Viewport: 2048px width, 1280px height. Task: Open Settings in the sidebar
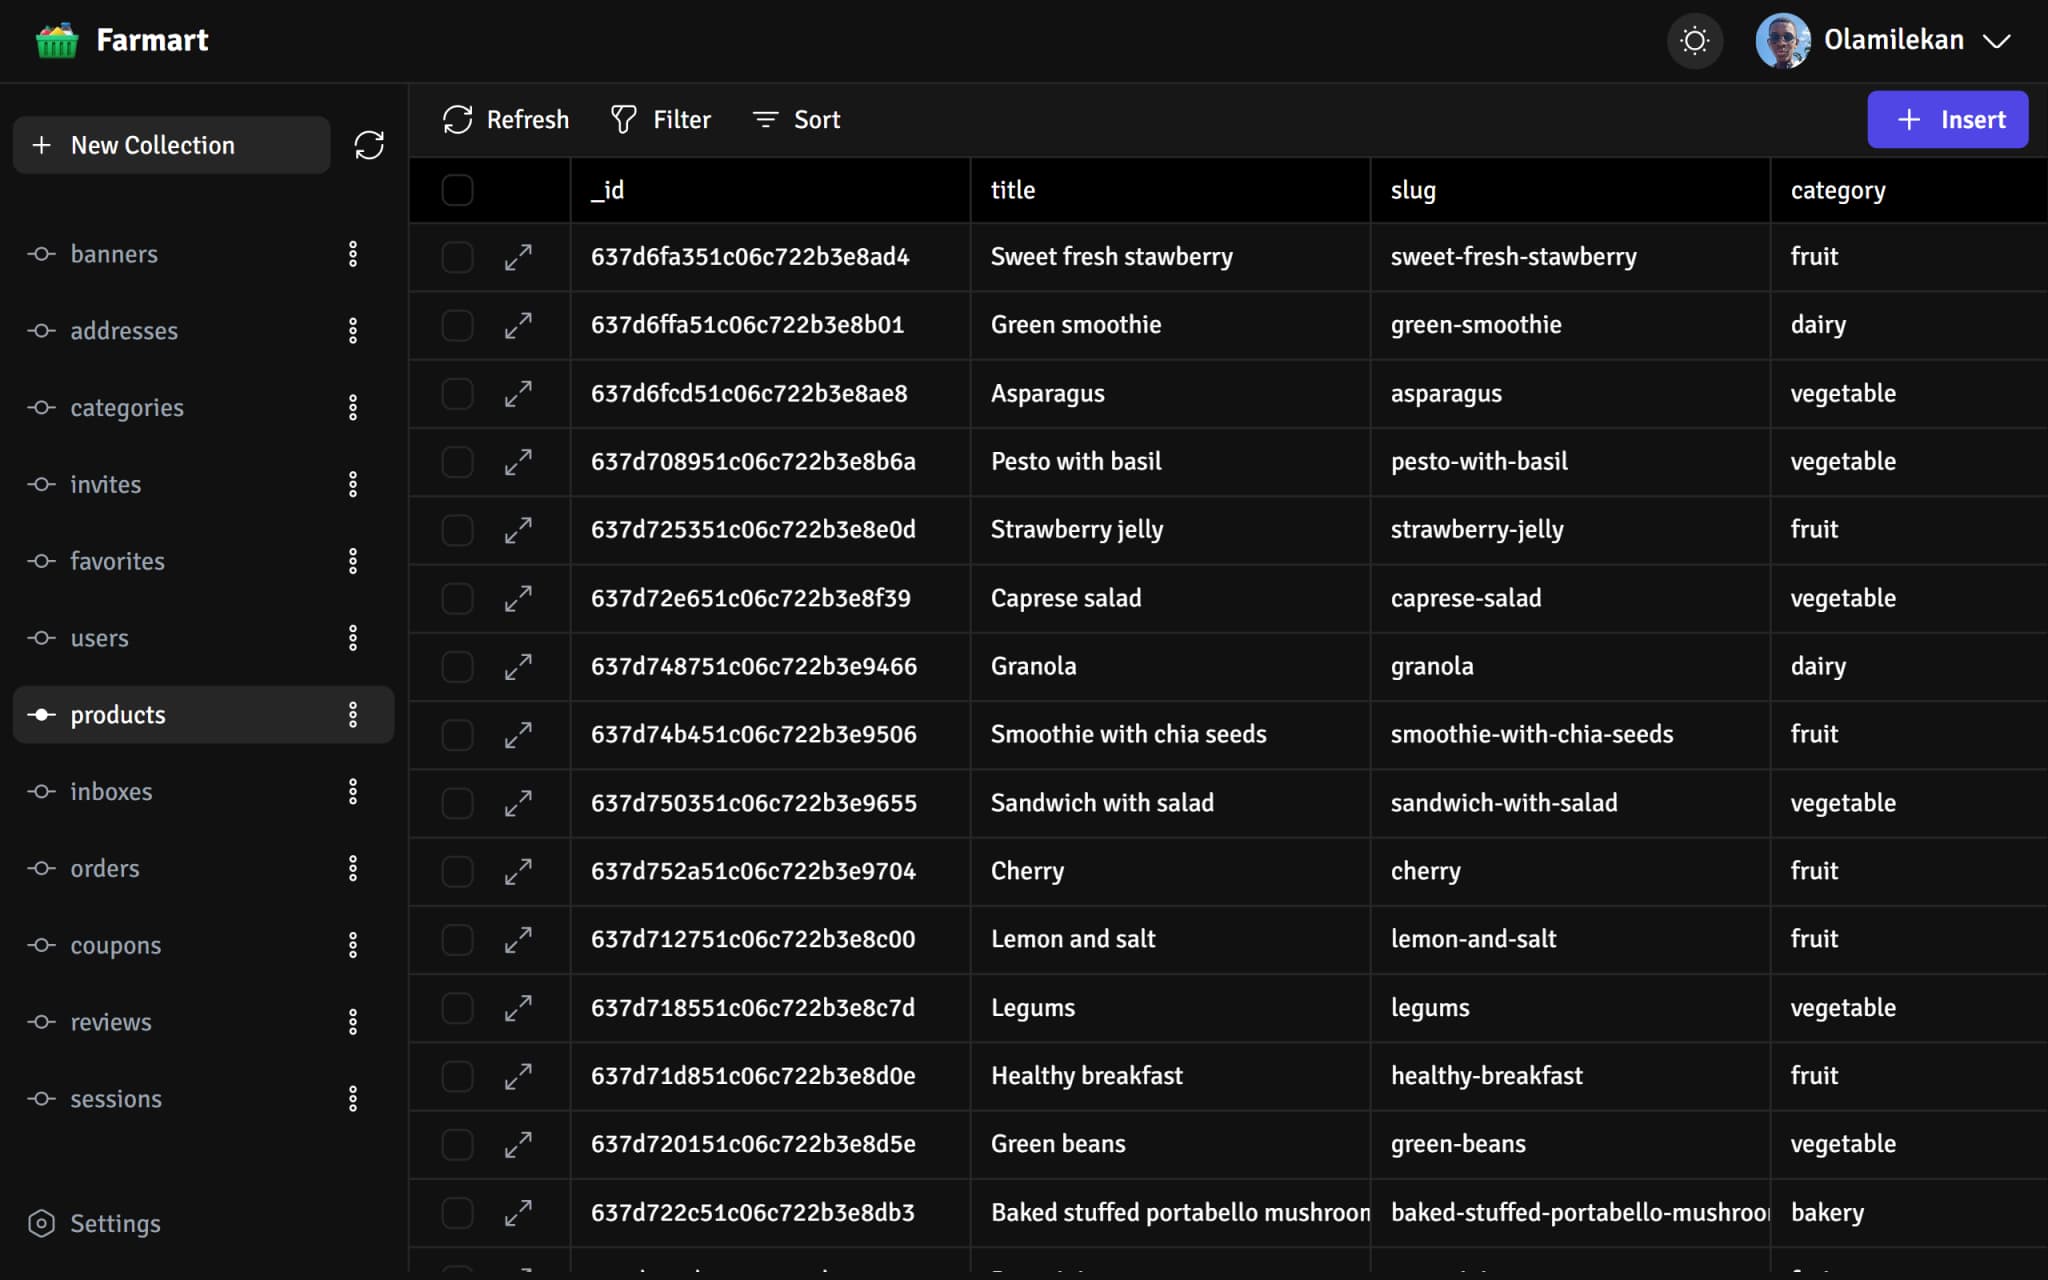95,1224
